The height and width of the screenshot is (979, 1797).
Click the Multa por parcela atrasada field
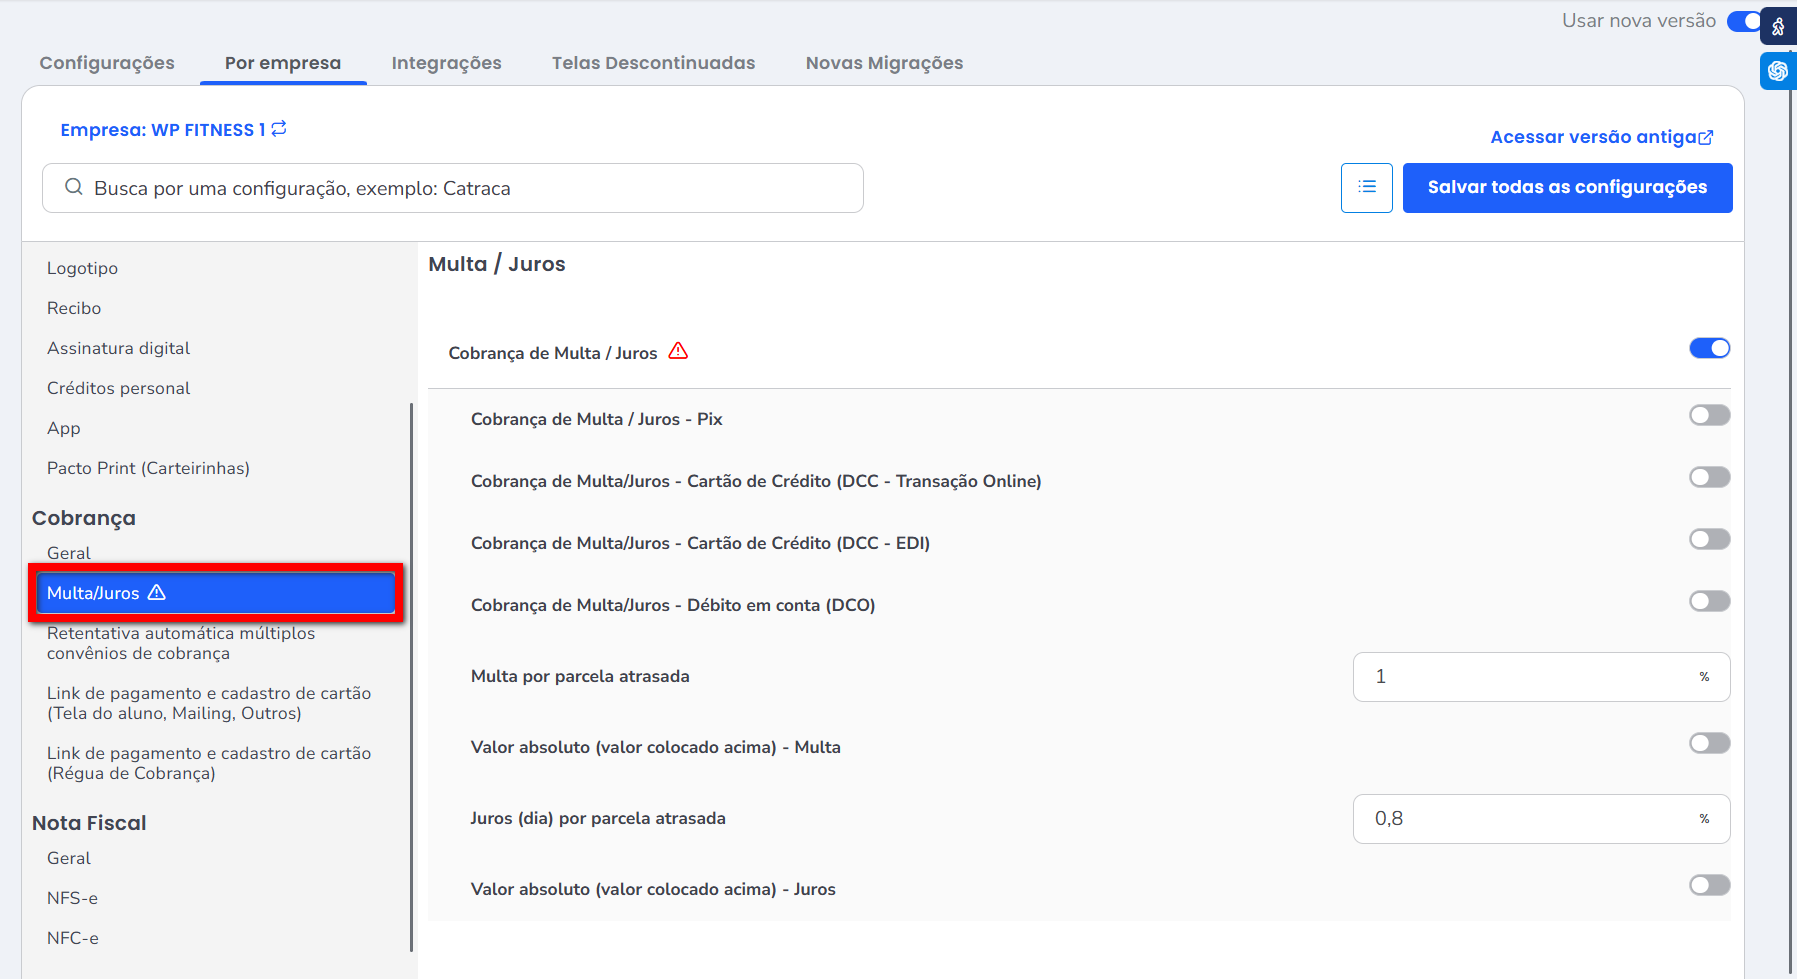pyautogui.click(x=1520, y=677)
